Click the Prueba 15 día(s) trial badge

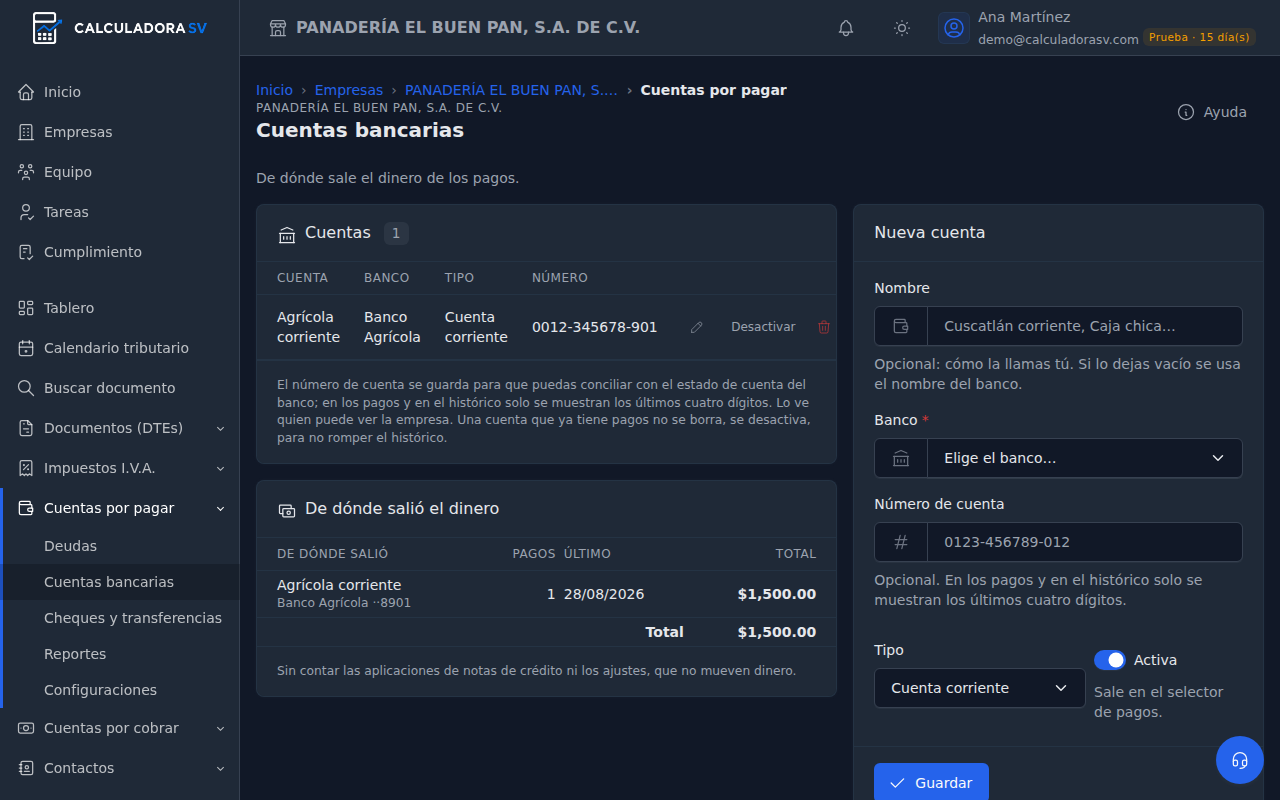[x=1199, y=37]
